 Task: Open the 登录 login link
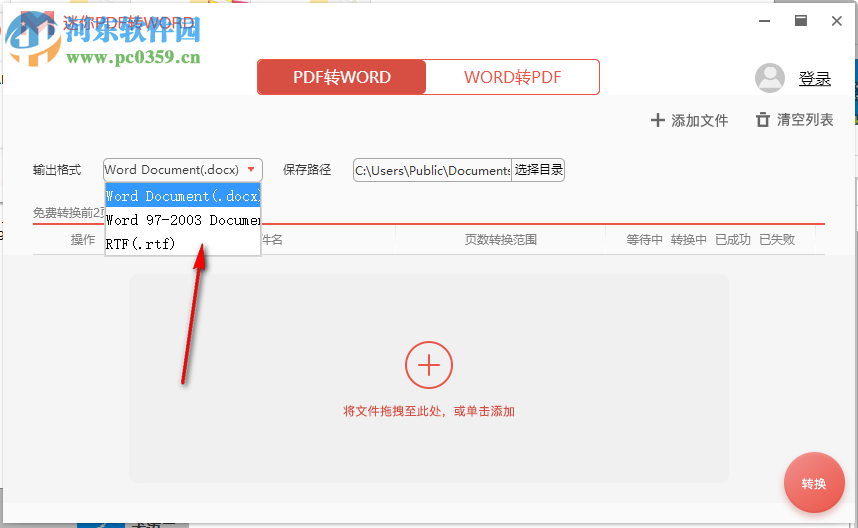[814, 79]
